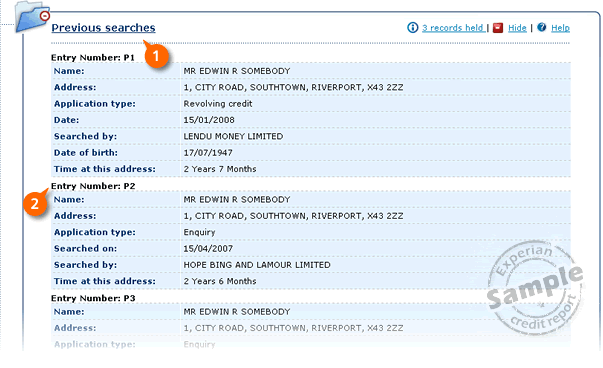Select Entry Number: P1 heading
The width and height of the screenshot is (603, 368).
tap(93, 58)
